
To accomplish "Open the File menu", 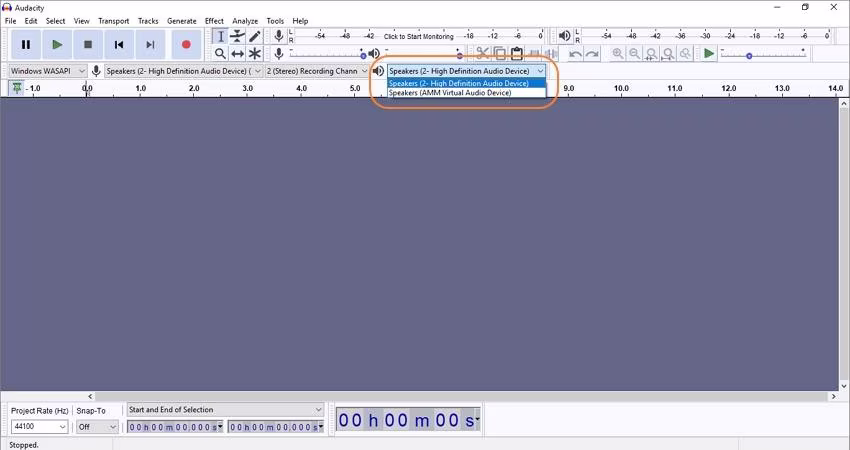I will coord(10,21).
